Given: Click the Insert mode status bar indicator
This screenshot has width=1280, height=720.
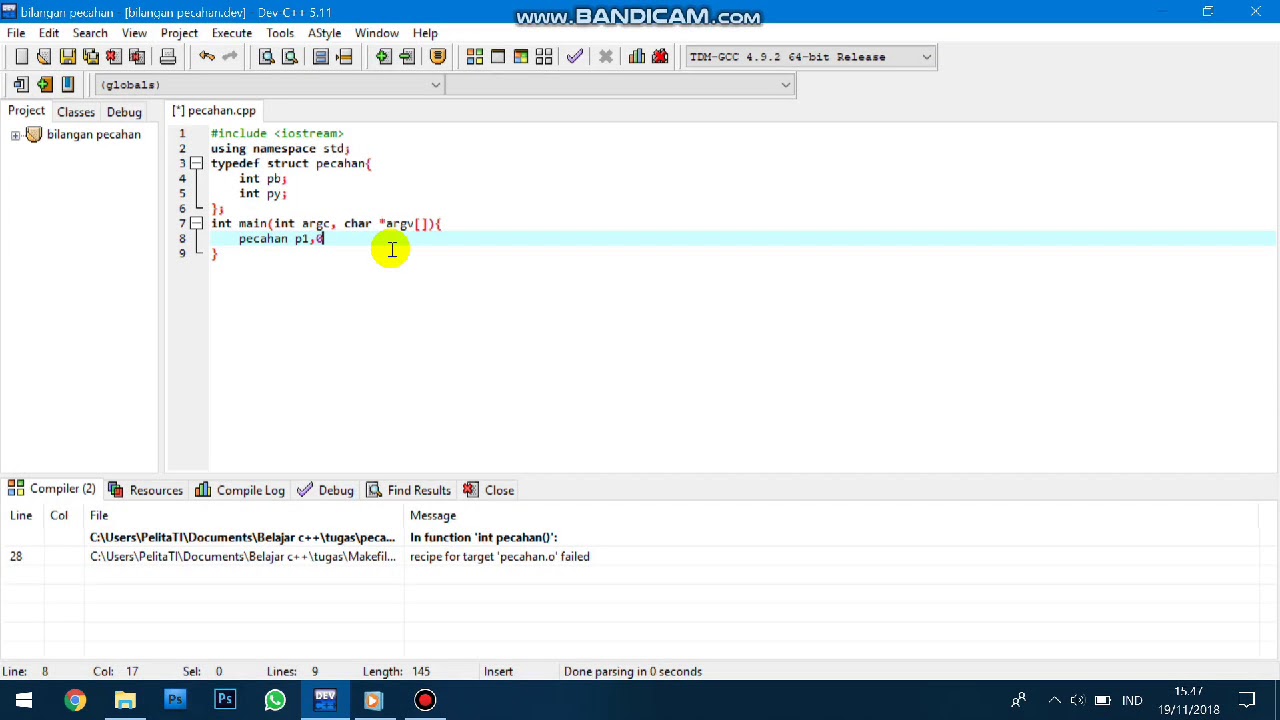Looking at the screenshot, I should [x=498, y=671].
